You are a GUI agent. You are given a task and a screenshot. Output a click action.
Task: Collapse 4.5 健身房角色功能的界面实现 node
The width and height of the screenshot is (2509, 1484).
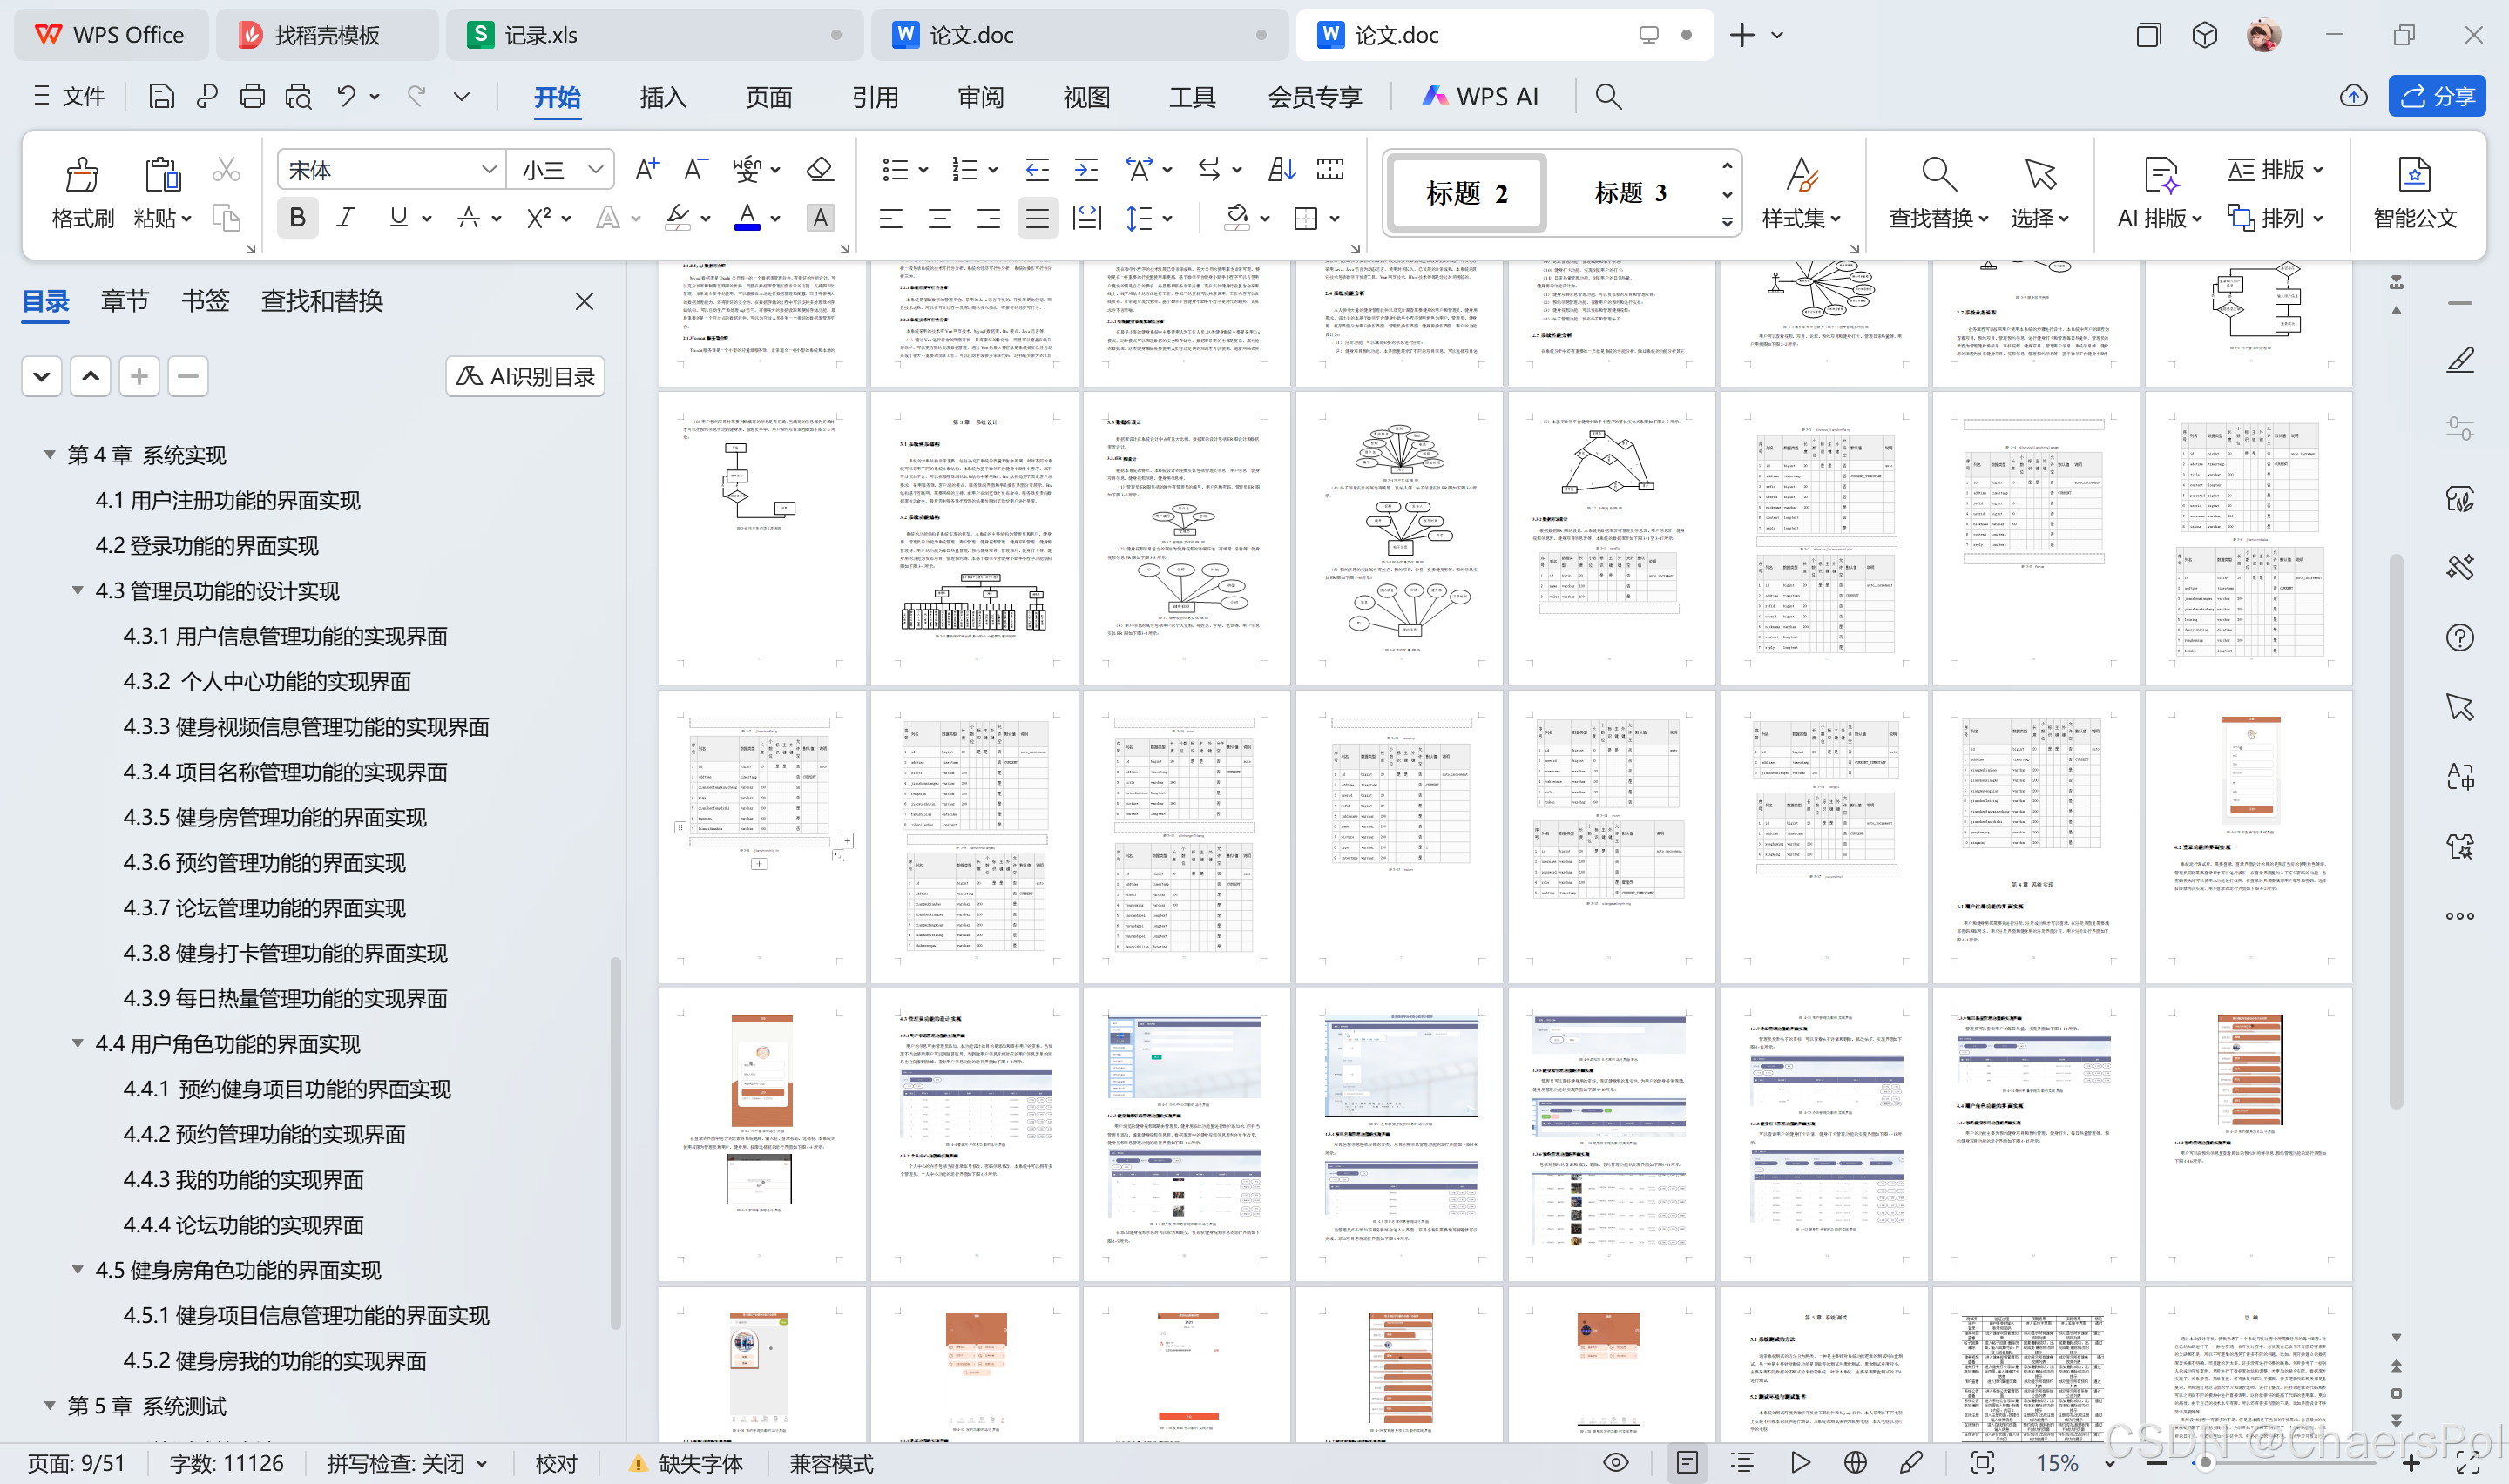[x=77, y=1270]
